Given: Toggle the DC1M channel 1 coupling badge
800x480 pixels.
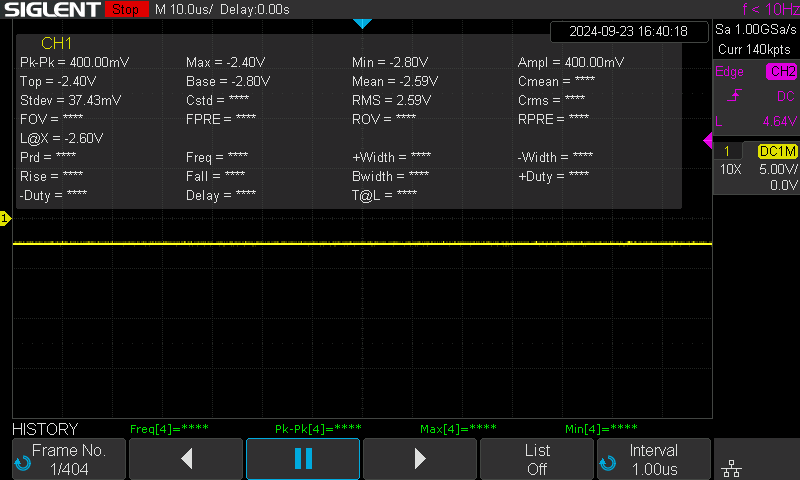Looking at the screenshot, I should (x=777, y=151).
